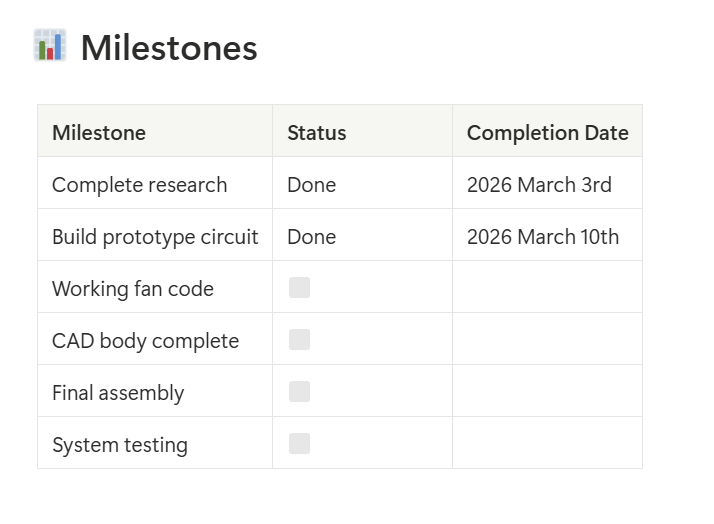Select the Build prototype circuit cell
Image resolution: width=714 pixels, height=524 pixels.
(x=155, y=237)
